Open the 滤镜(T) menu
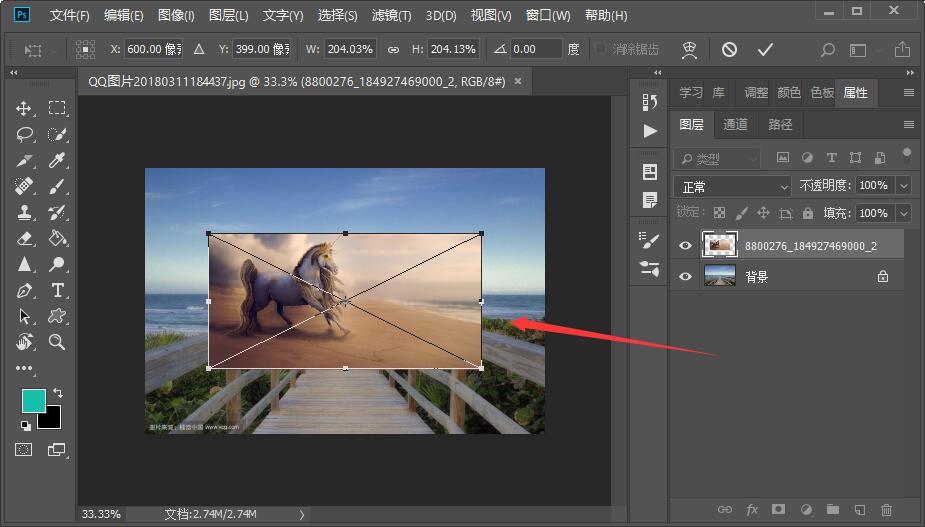Screen dimensions: 925x527 click(x=391, y=15)
